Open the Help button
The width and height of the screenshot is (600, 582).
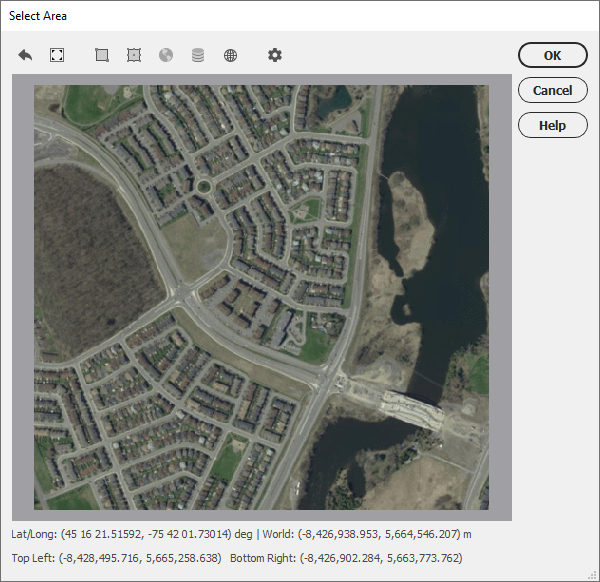click(553, 125)
